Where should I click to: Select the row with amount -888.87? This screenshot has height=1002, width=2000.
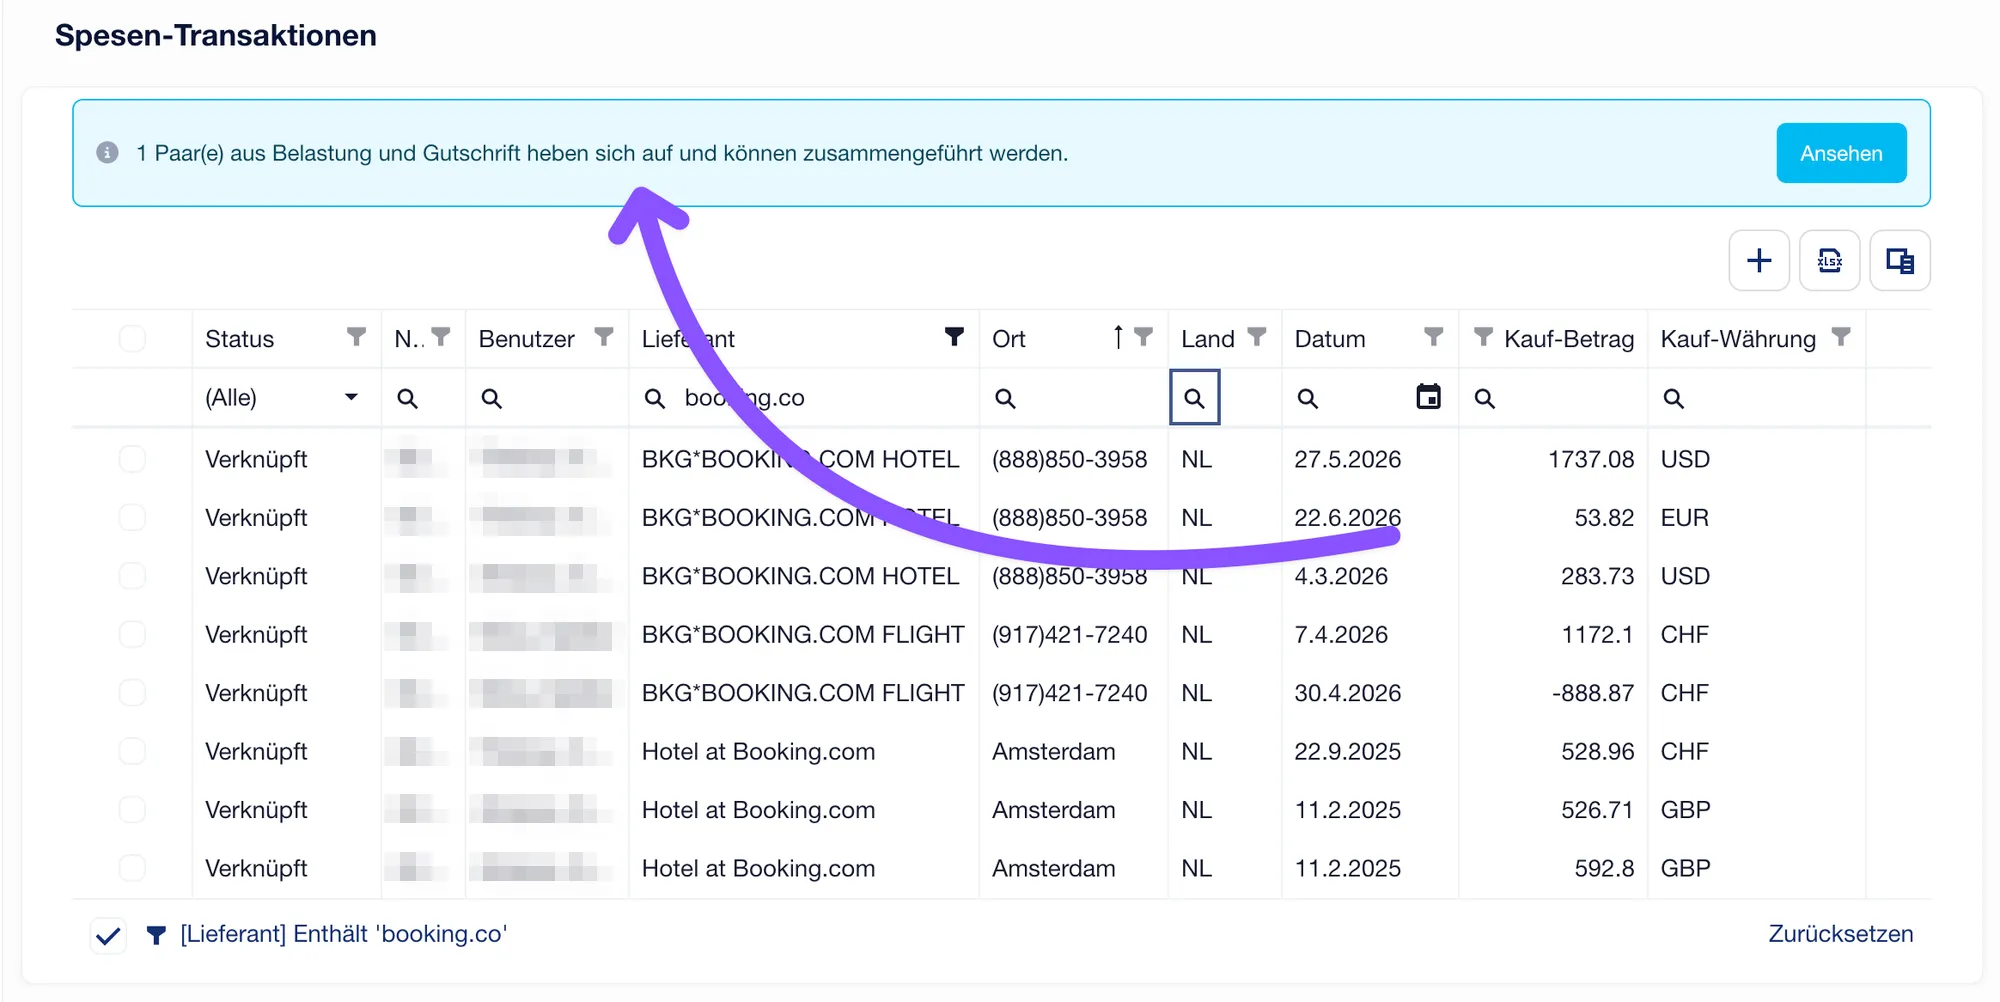(132, 692)
